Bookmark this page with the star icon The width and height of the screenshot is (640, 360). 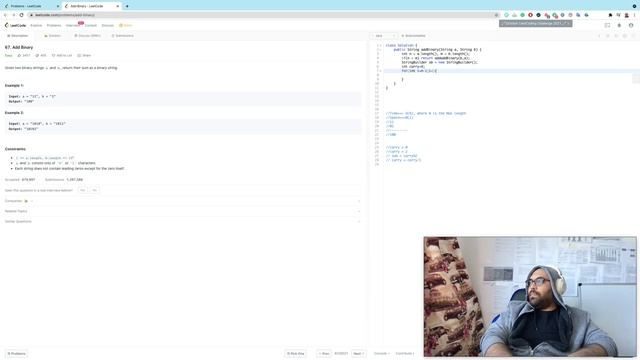click(x=496, y=15)
